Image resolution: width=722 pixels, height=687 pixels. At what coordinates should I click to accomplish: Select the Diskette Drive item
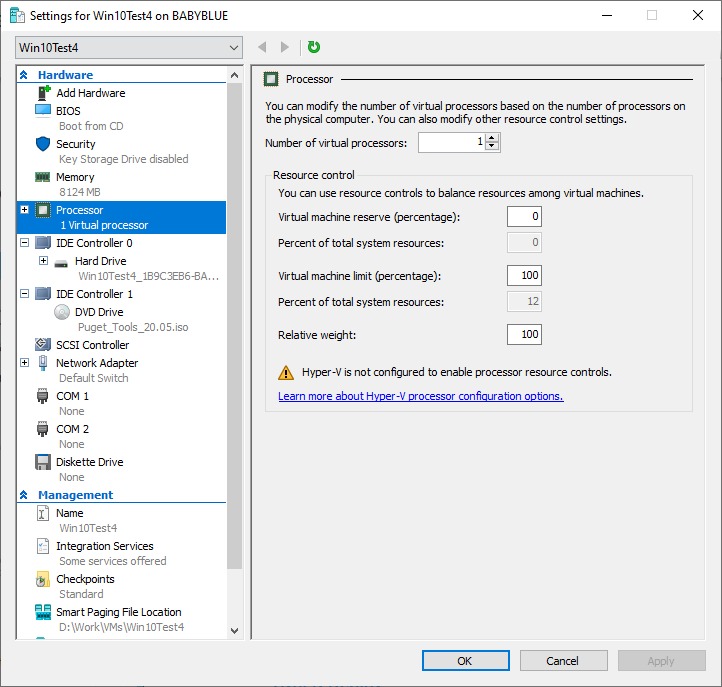pos(89,462)
